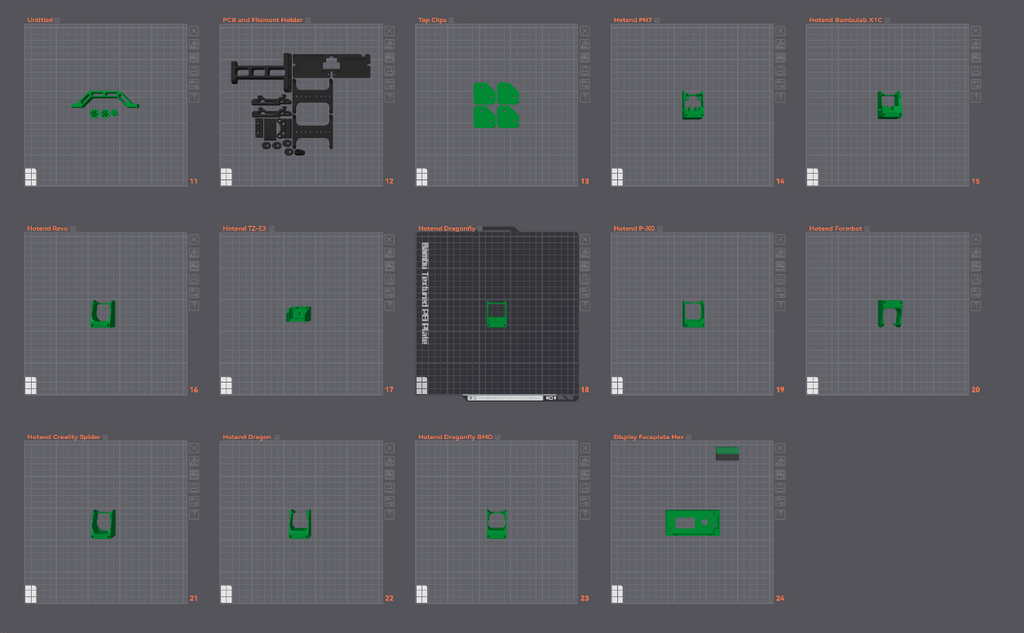This screenshot has width=1024, height=633.
Task: Arrange the Hotend Creality Spider plate
Action: 194,475
